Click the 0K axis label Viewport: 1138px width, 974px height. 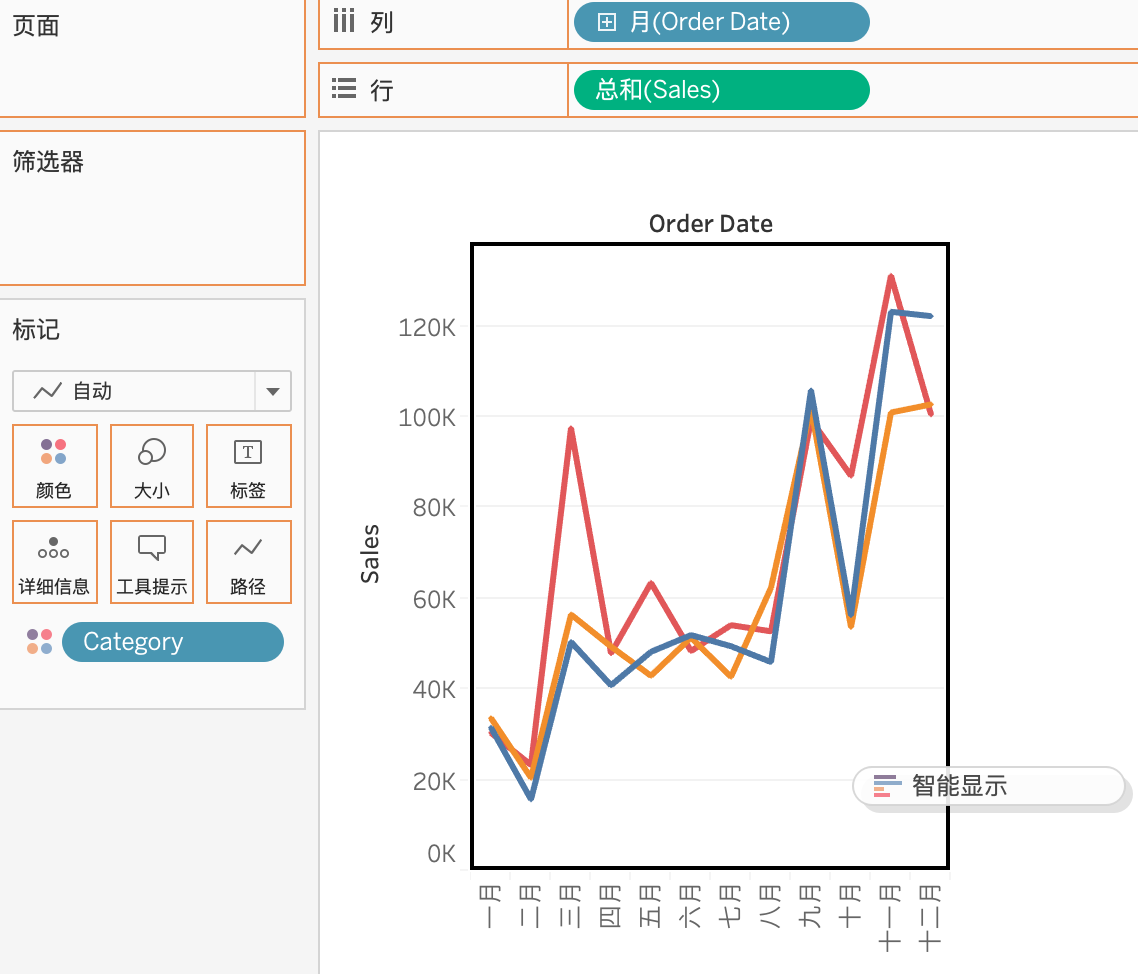pos(441,854)
